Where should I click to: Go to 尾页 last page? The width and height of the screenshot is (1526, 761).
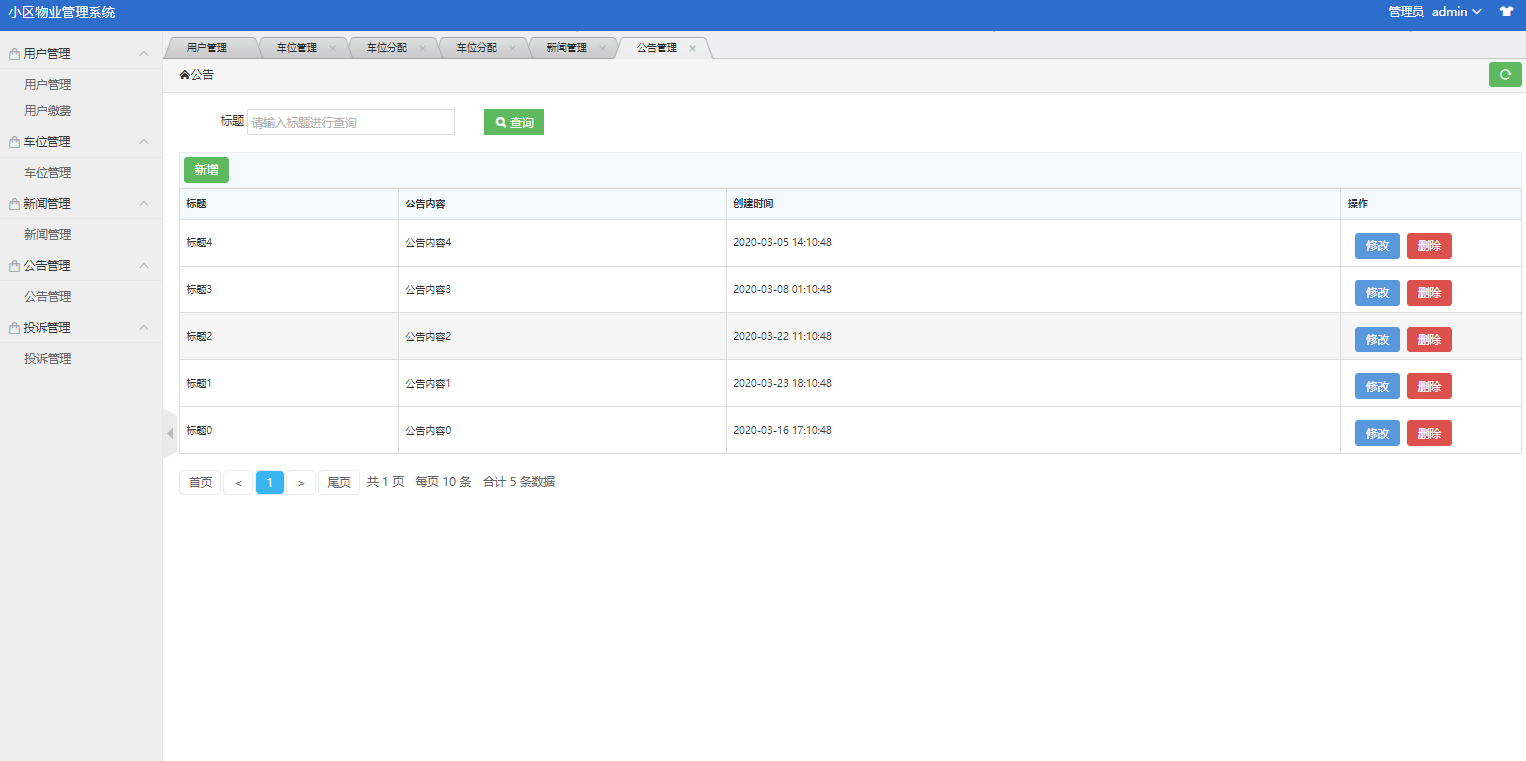point(339,482)
